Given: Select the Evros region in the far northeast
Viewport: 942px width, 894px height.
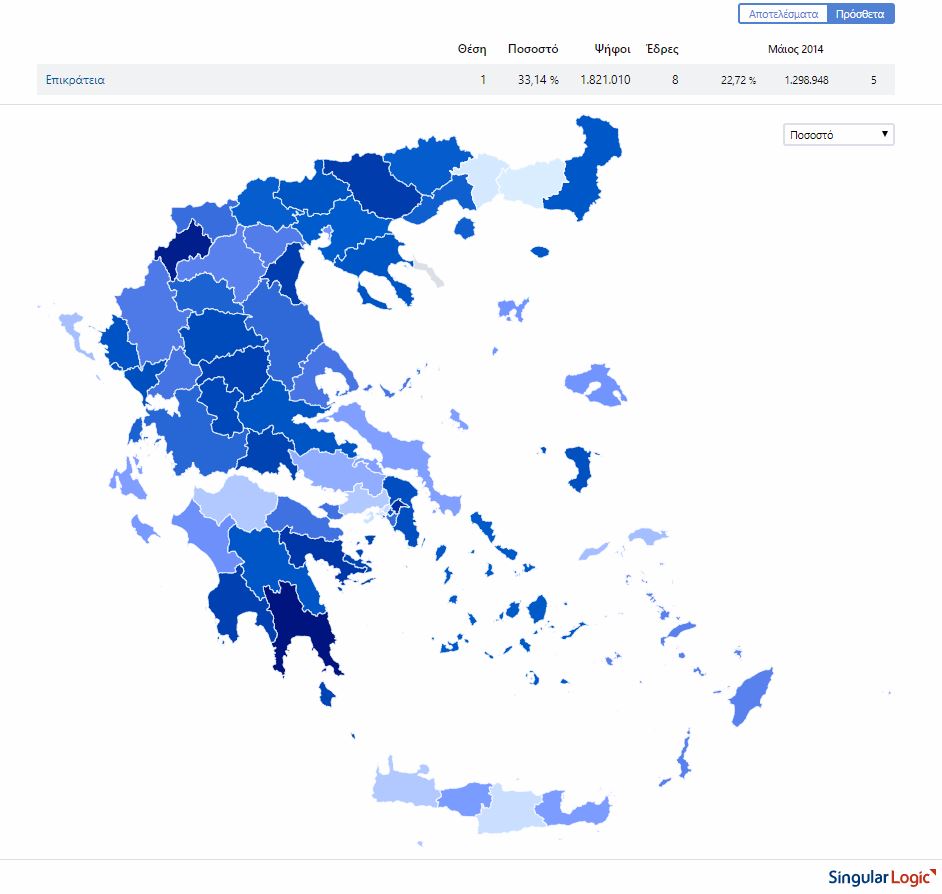Looking at the screenshot, I should coord(590,170).
